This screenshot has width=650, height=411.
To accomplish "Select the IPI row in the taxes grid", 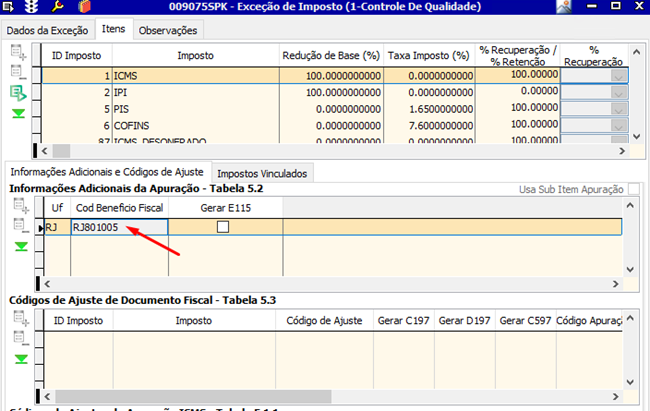I will [335, 92].
